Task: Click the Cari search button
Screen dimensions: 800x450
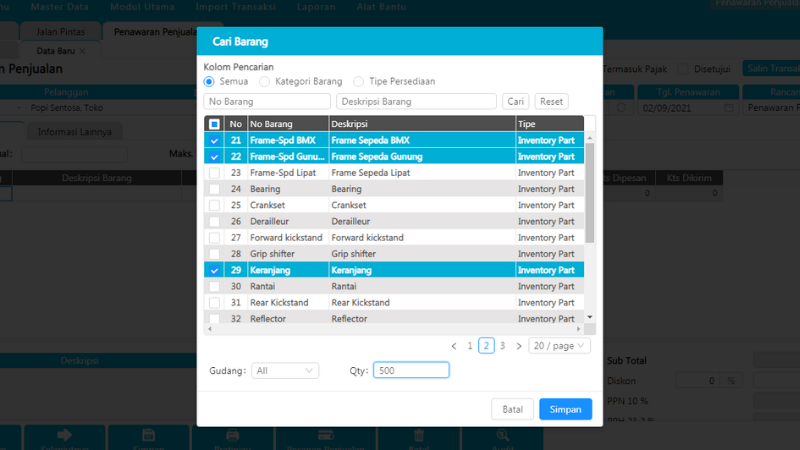Action: tap(516, 101)
